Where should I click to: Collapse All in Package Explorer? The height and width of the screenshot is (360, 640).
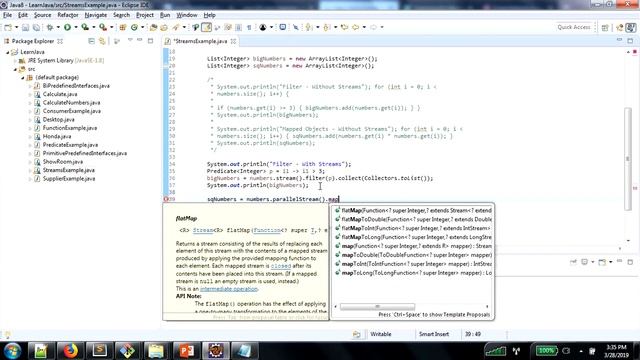(91, 41)
